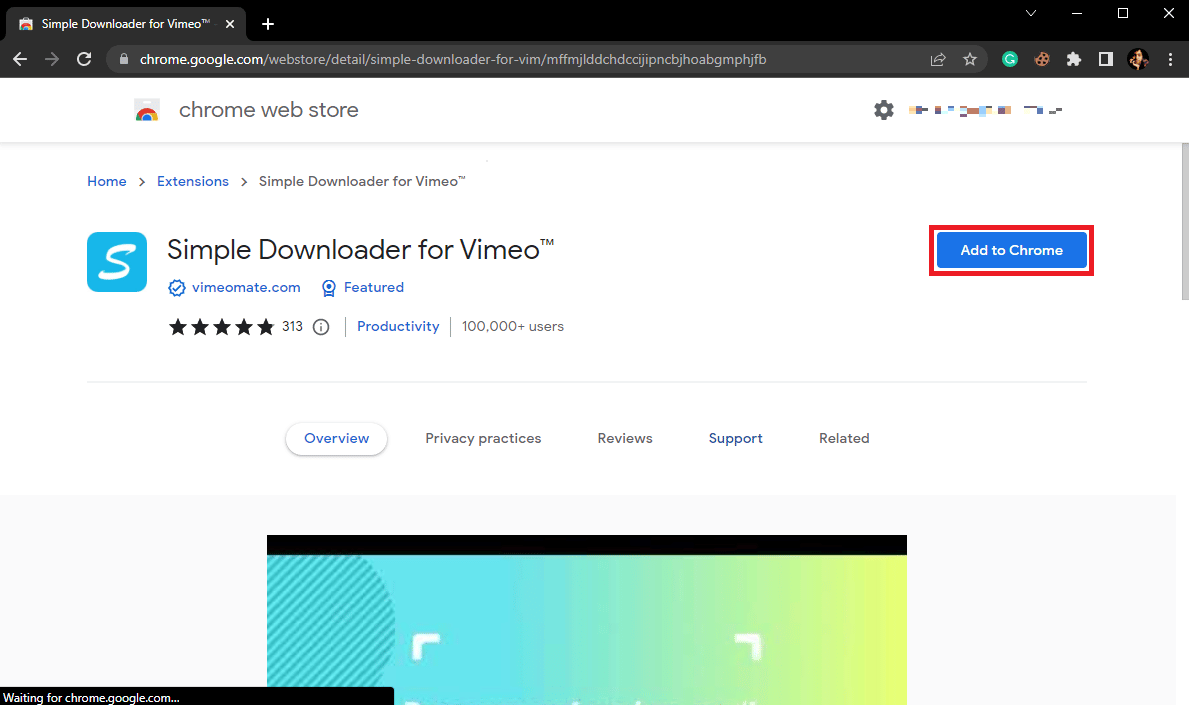
Task: Click Add to Chrome button
Action: pos(1012,250)
